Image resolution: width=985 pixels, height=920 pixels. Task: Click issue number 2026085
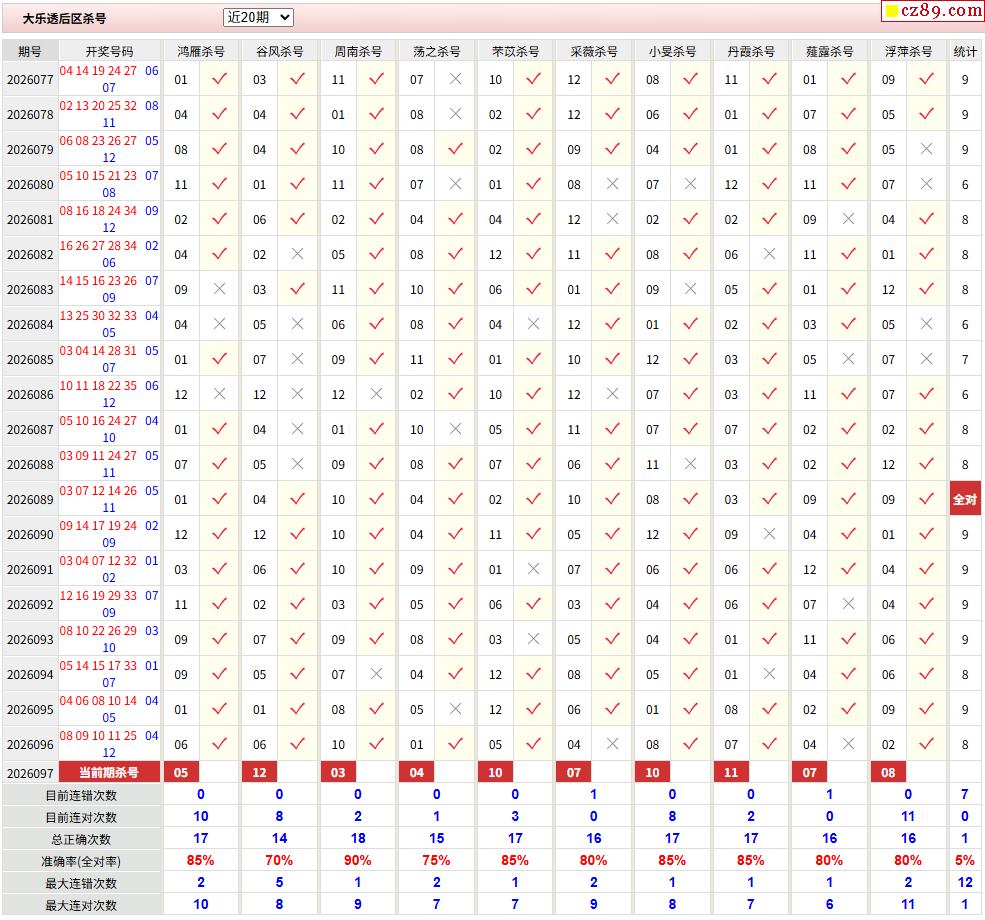click(30, 360)
